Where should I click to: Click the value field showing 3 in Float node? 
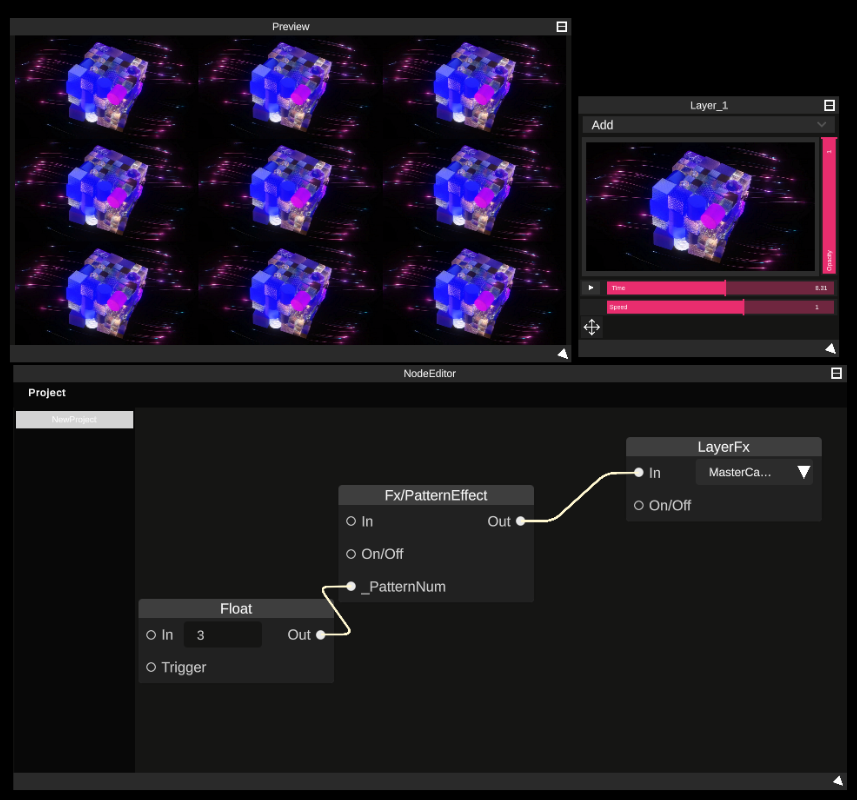[222, 634]
